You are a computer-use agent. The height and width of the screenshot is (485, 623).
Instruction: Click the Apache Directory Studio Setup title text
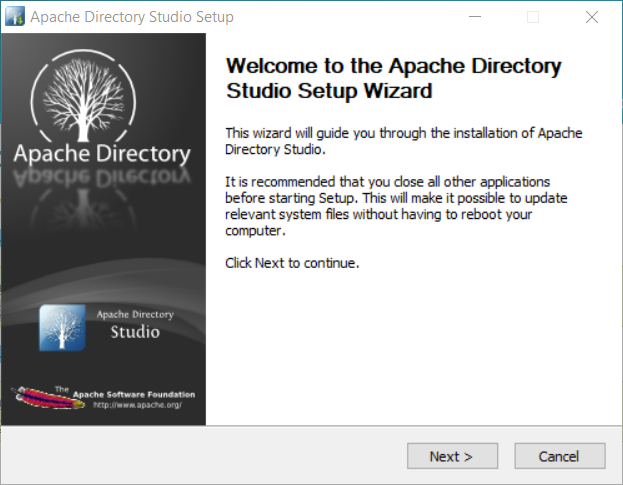132,17
